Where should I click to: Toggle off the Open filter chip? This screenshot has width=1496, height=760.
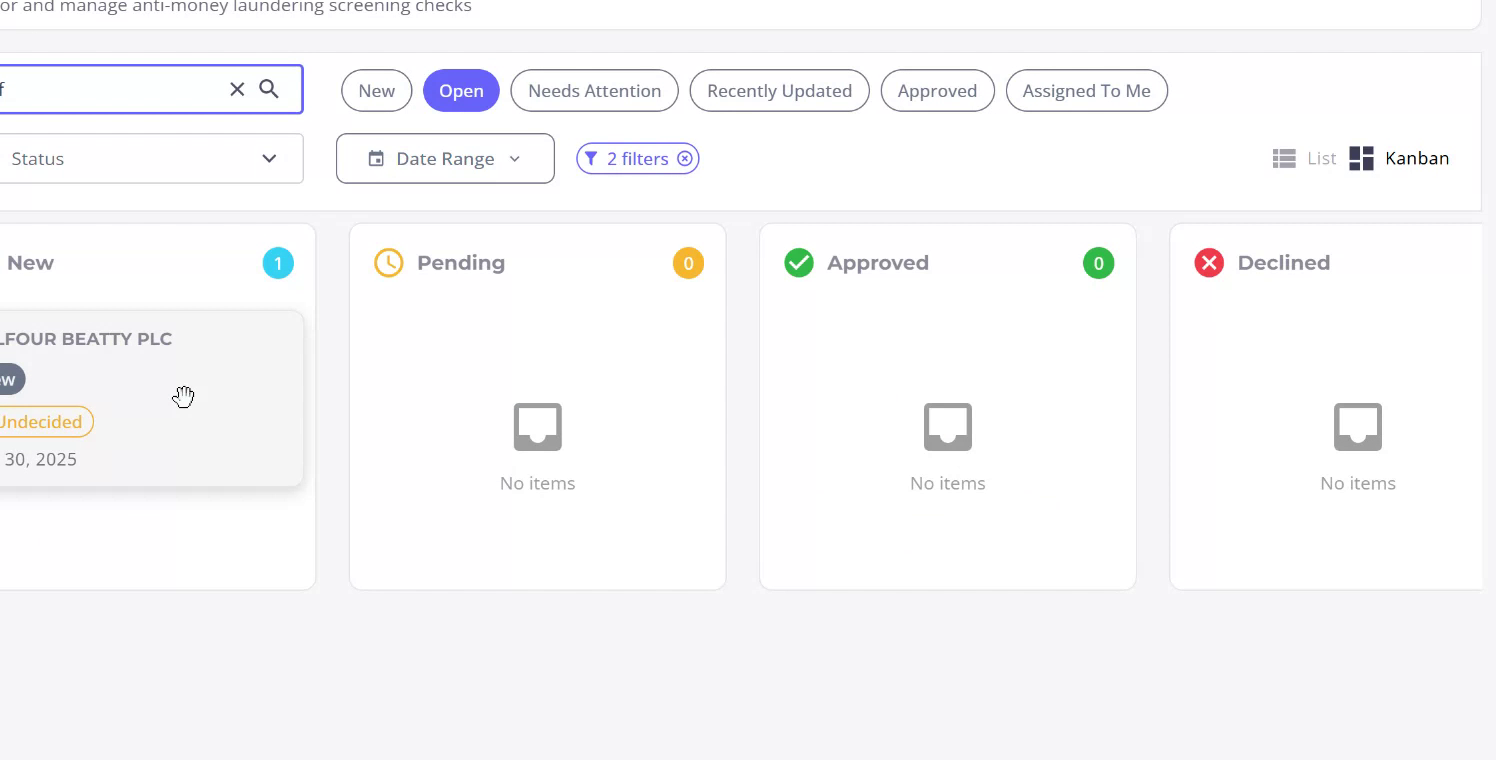click(x=461, y=91)
